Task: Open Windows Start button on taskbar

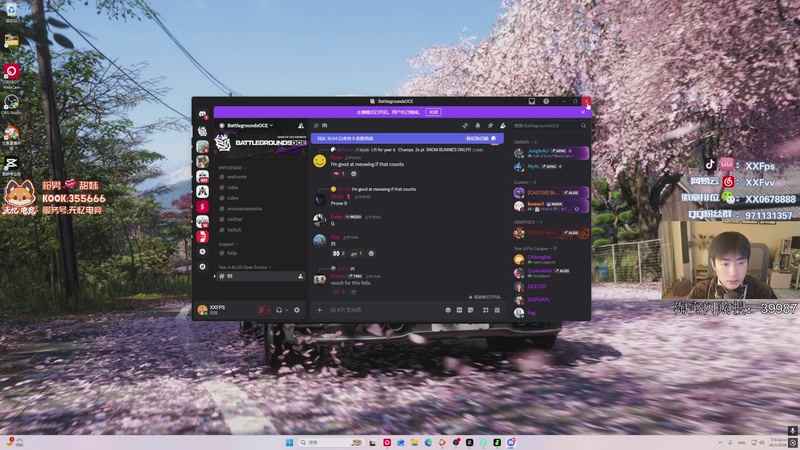Action: [x=289, y=442]
